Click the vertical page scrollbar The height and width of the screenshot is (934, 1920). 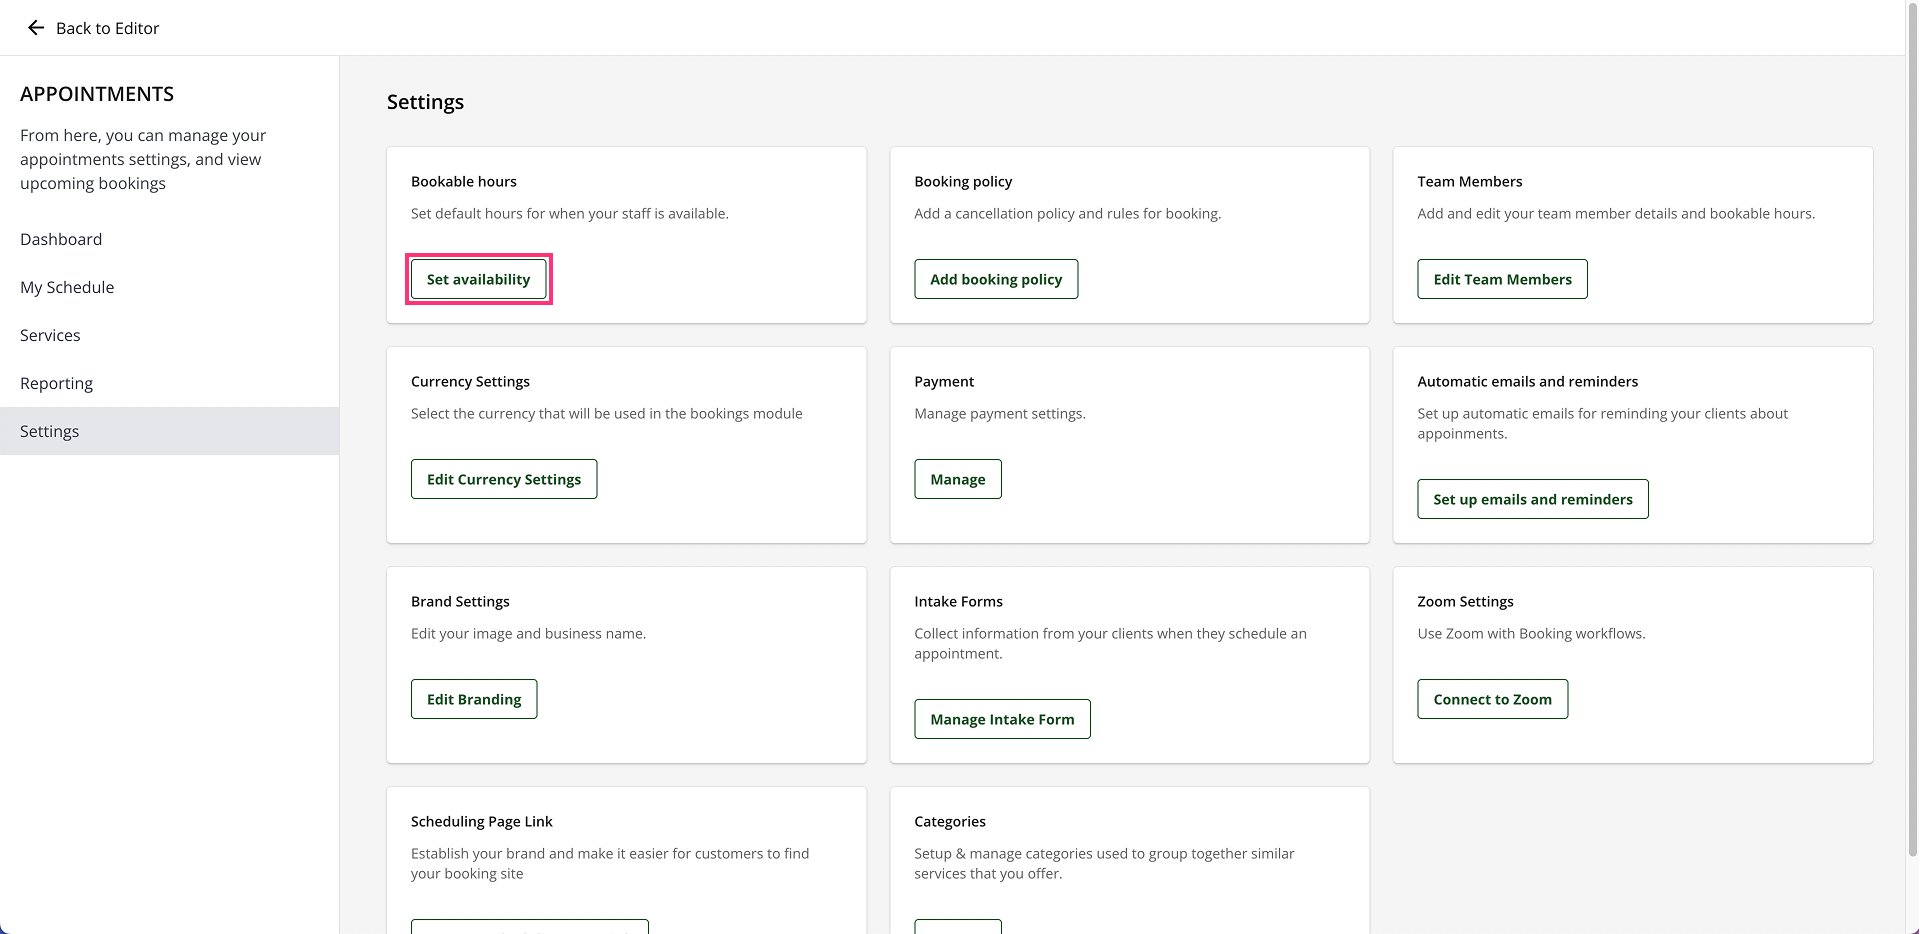click(x=1912, y=430)
